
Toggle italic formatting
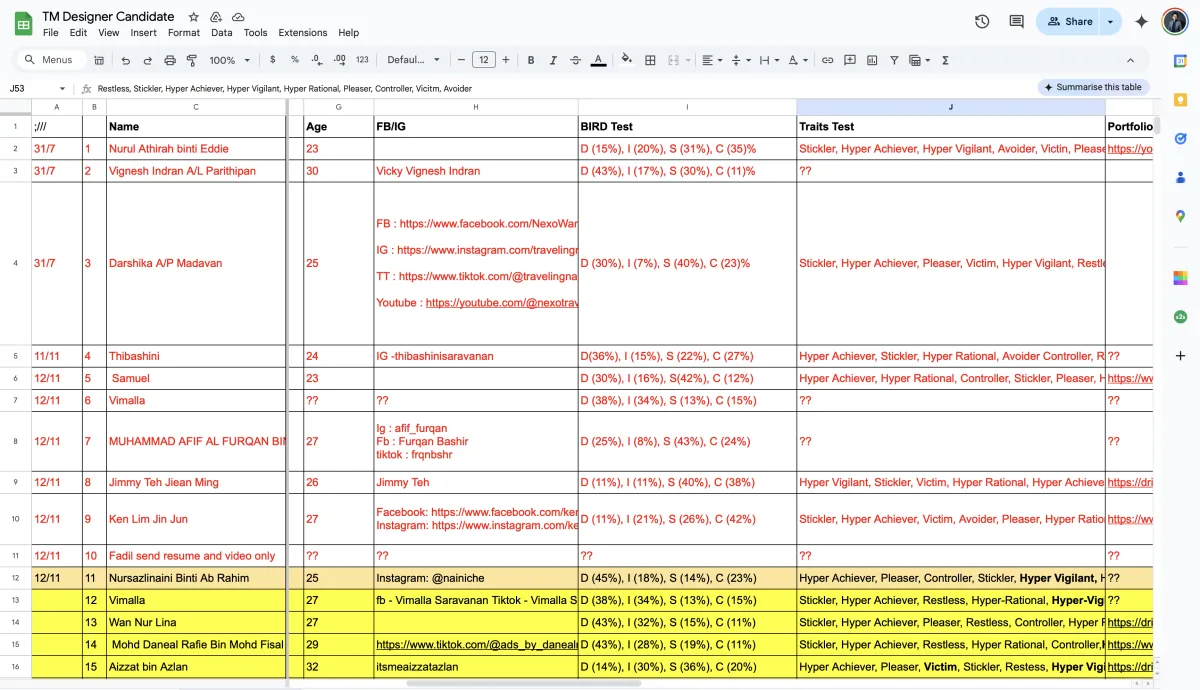553,60
